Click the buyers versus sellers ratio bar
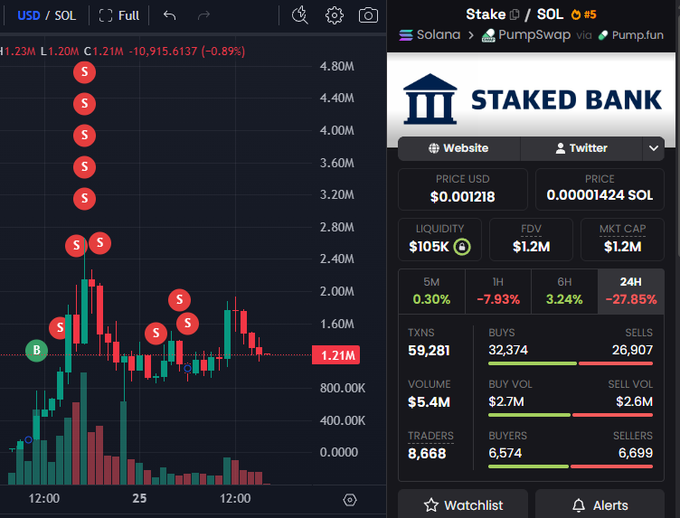This screenshot has height=518, width=680. click(x=570, y=467)
